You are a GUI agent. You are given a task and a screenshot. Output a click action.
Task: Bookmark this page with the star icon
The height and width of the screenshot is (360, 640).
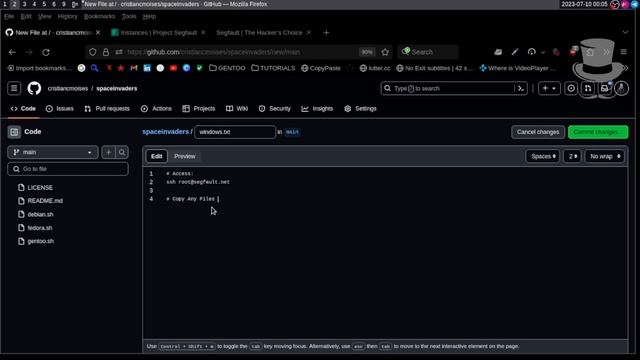(x=385, y=52)
